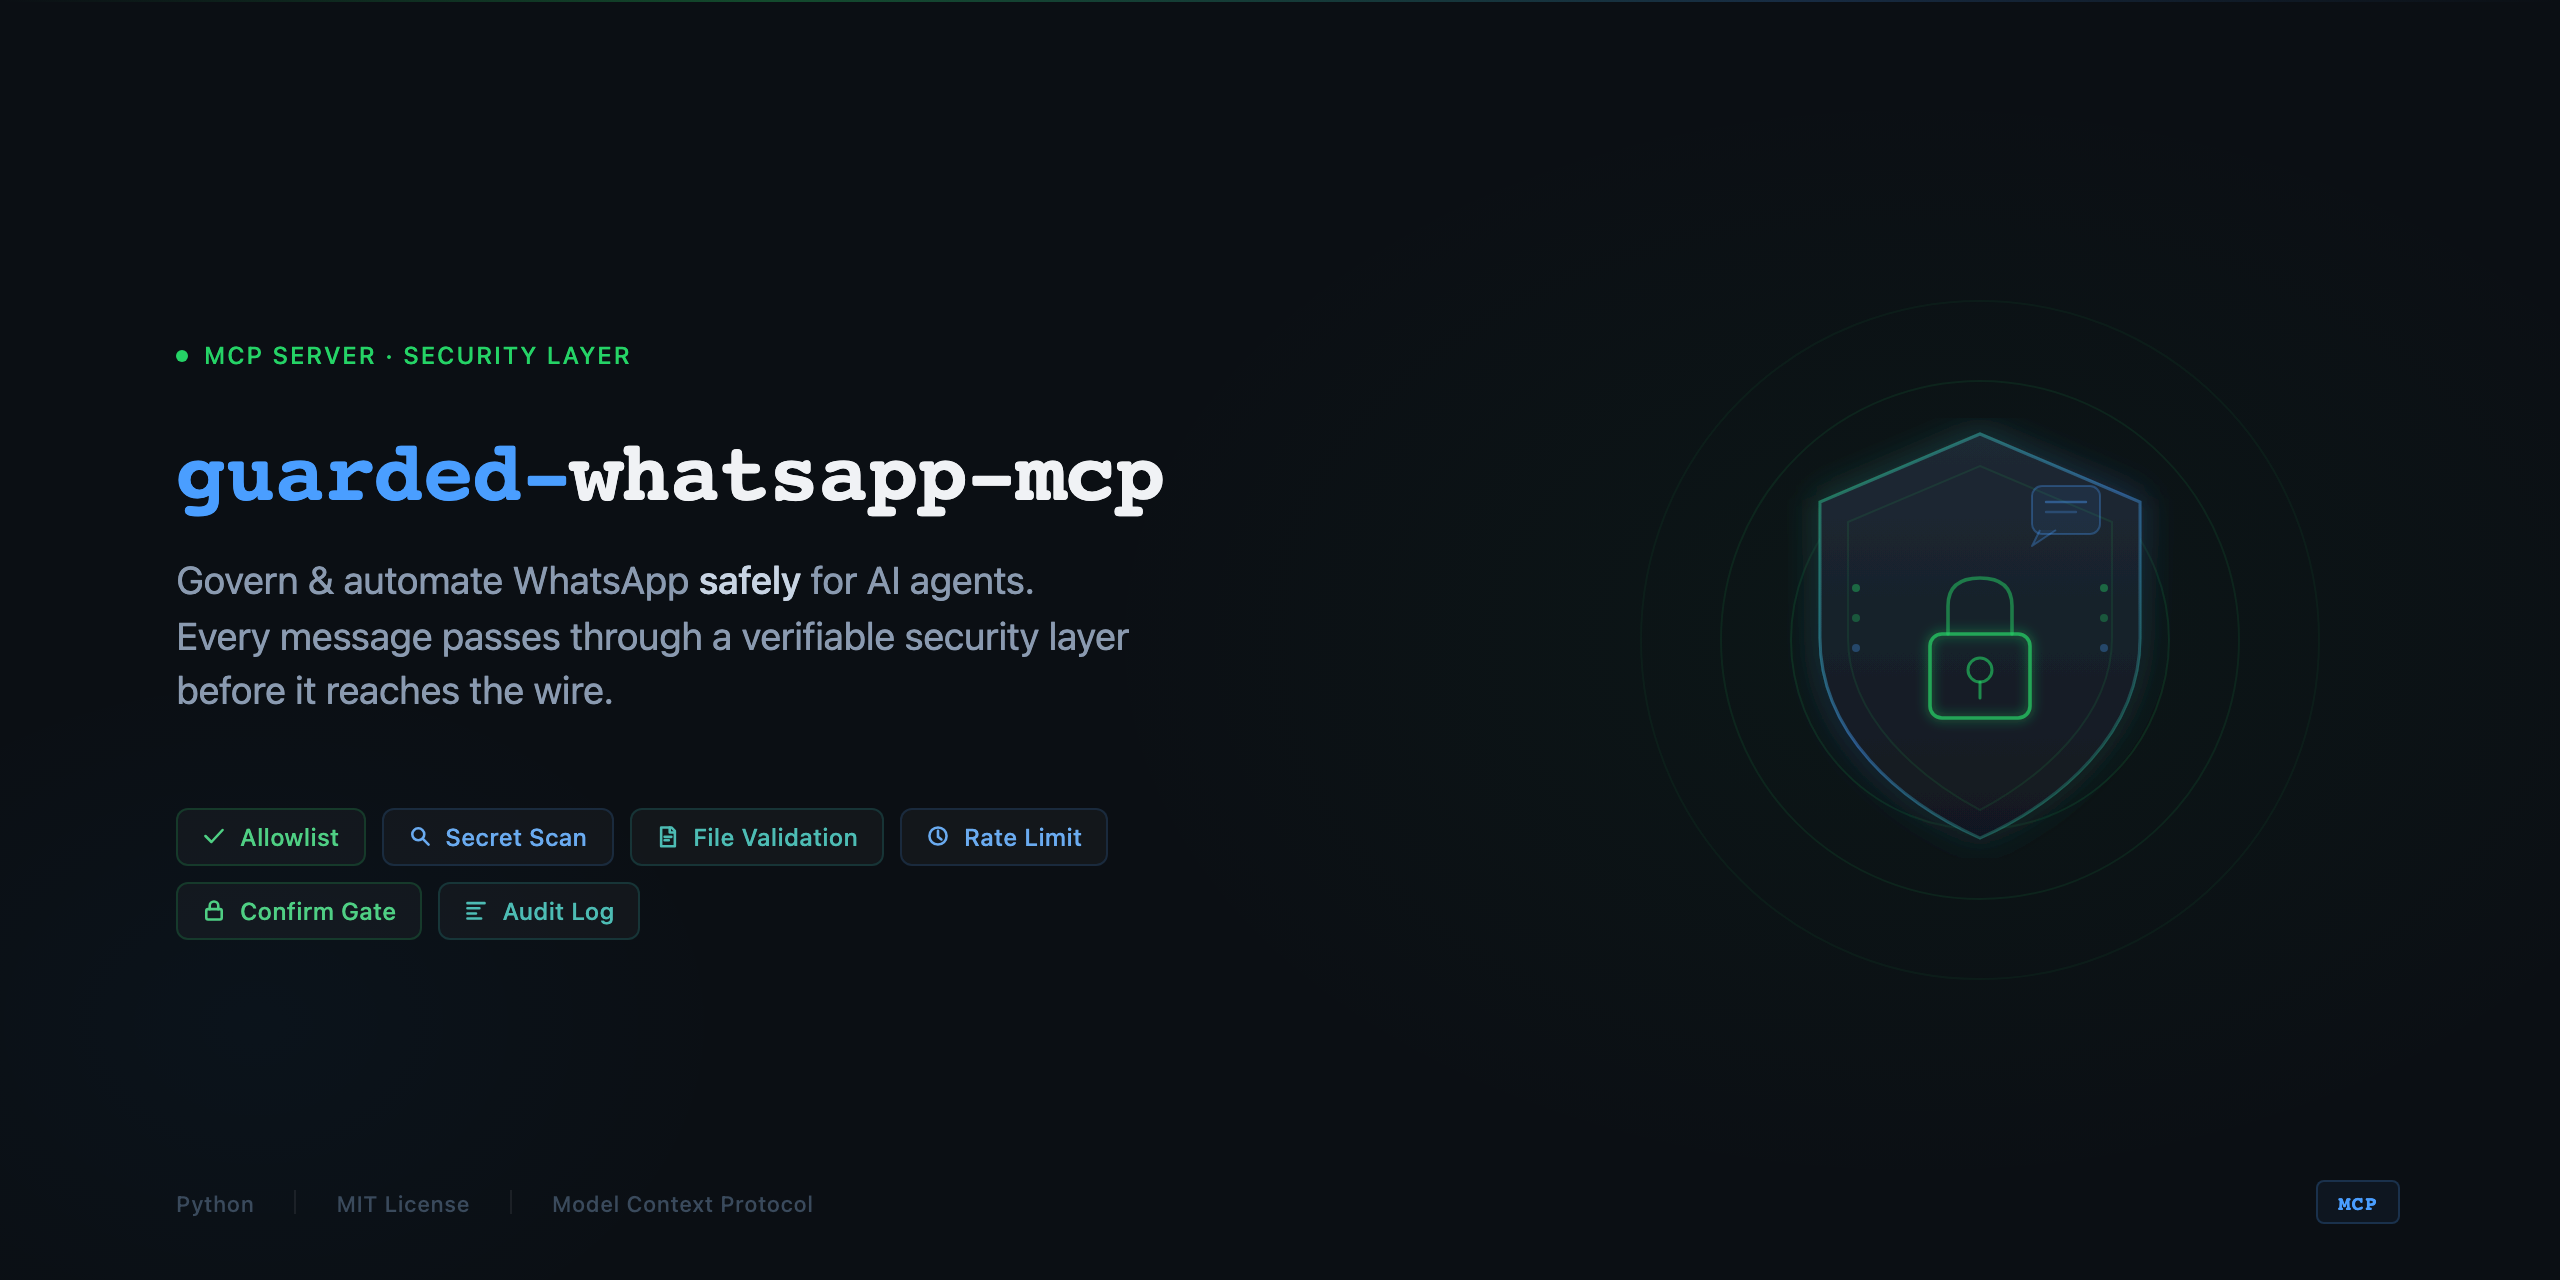Click the green padlock inside the shield

pyautogui.click(x=1979, y=648)
